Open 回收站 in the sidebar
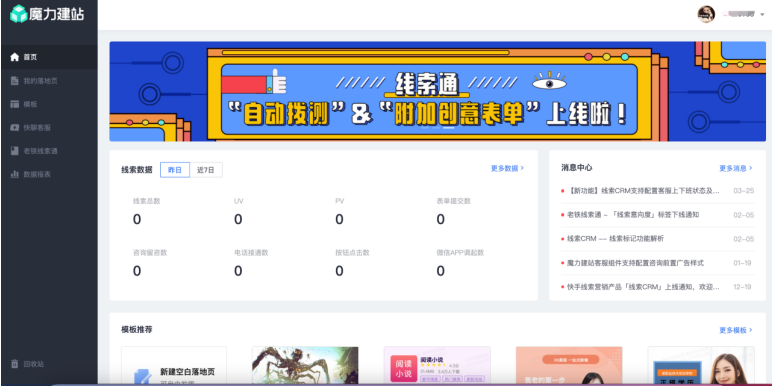Screen dimensions: 774x386 tap(49, 364)
